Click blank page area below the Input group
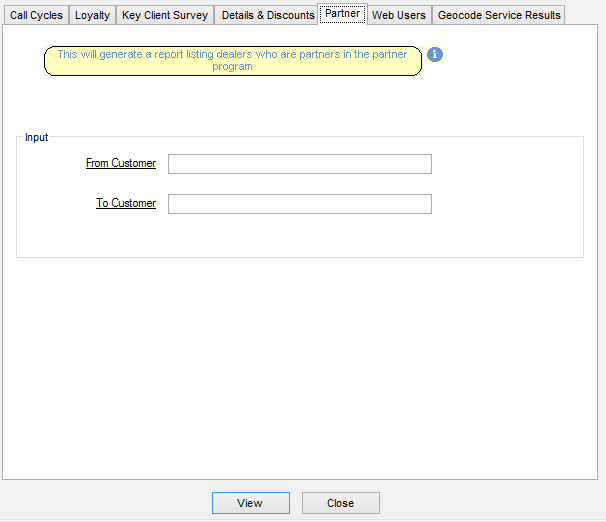Image resolution: width=606 pixels, height=522 pixels. [x=300, y=360]
